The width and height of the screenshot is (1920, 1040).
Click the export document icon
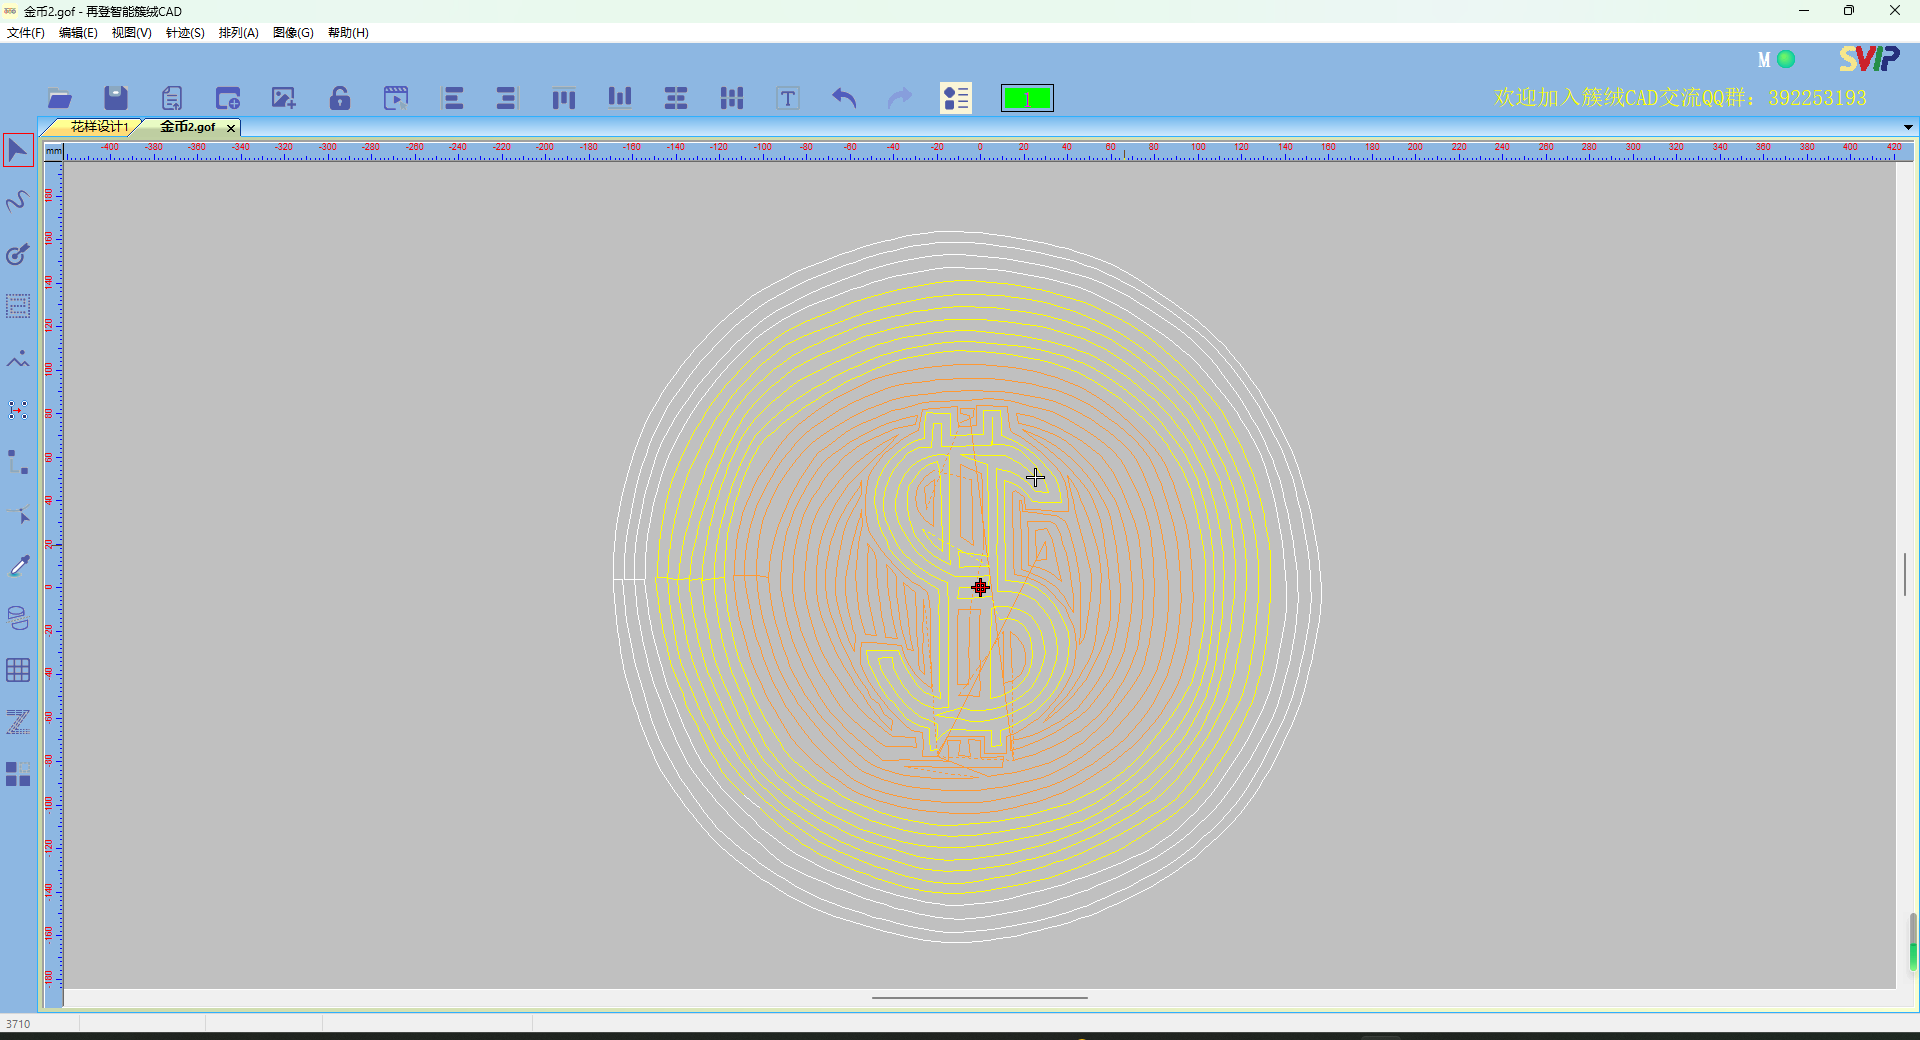point(172,98)
